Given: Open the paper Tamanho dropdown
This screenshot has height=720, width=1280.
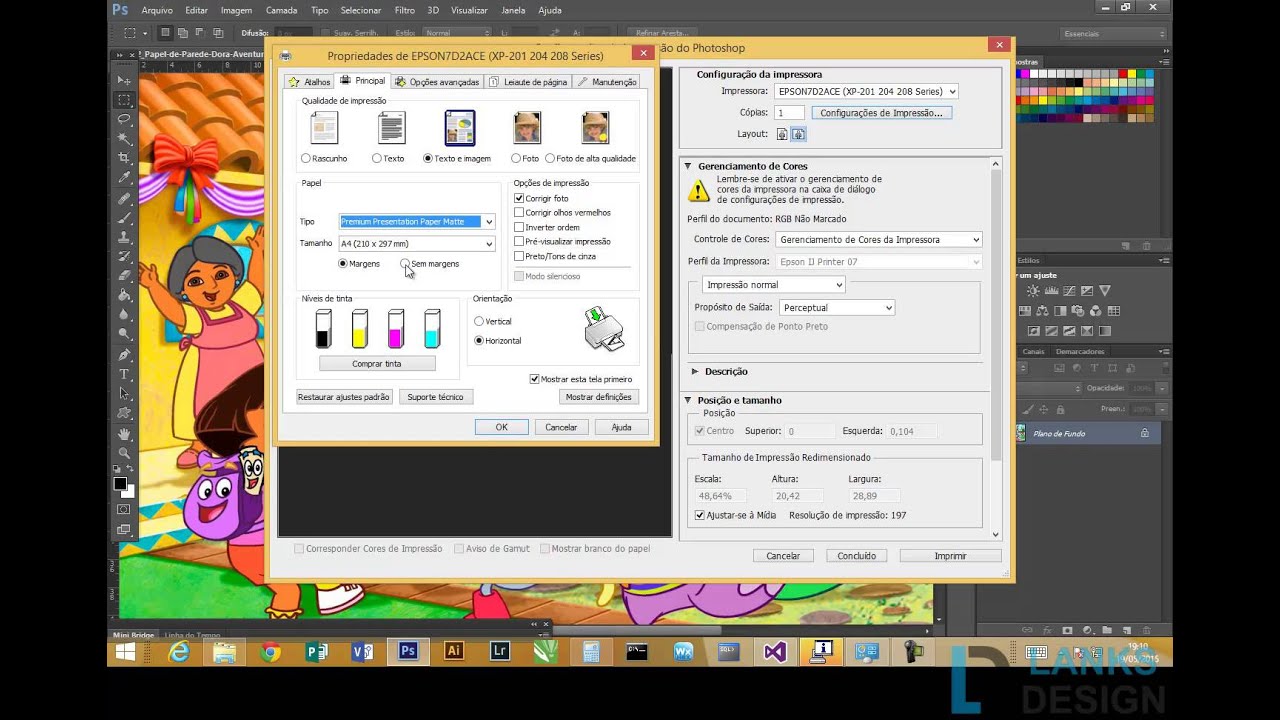Looking at the screenshot, I should coord(418,244).
